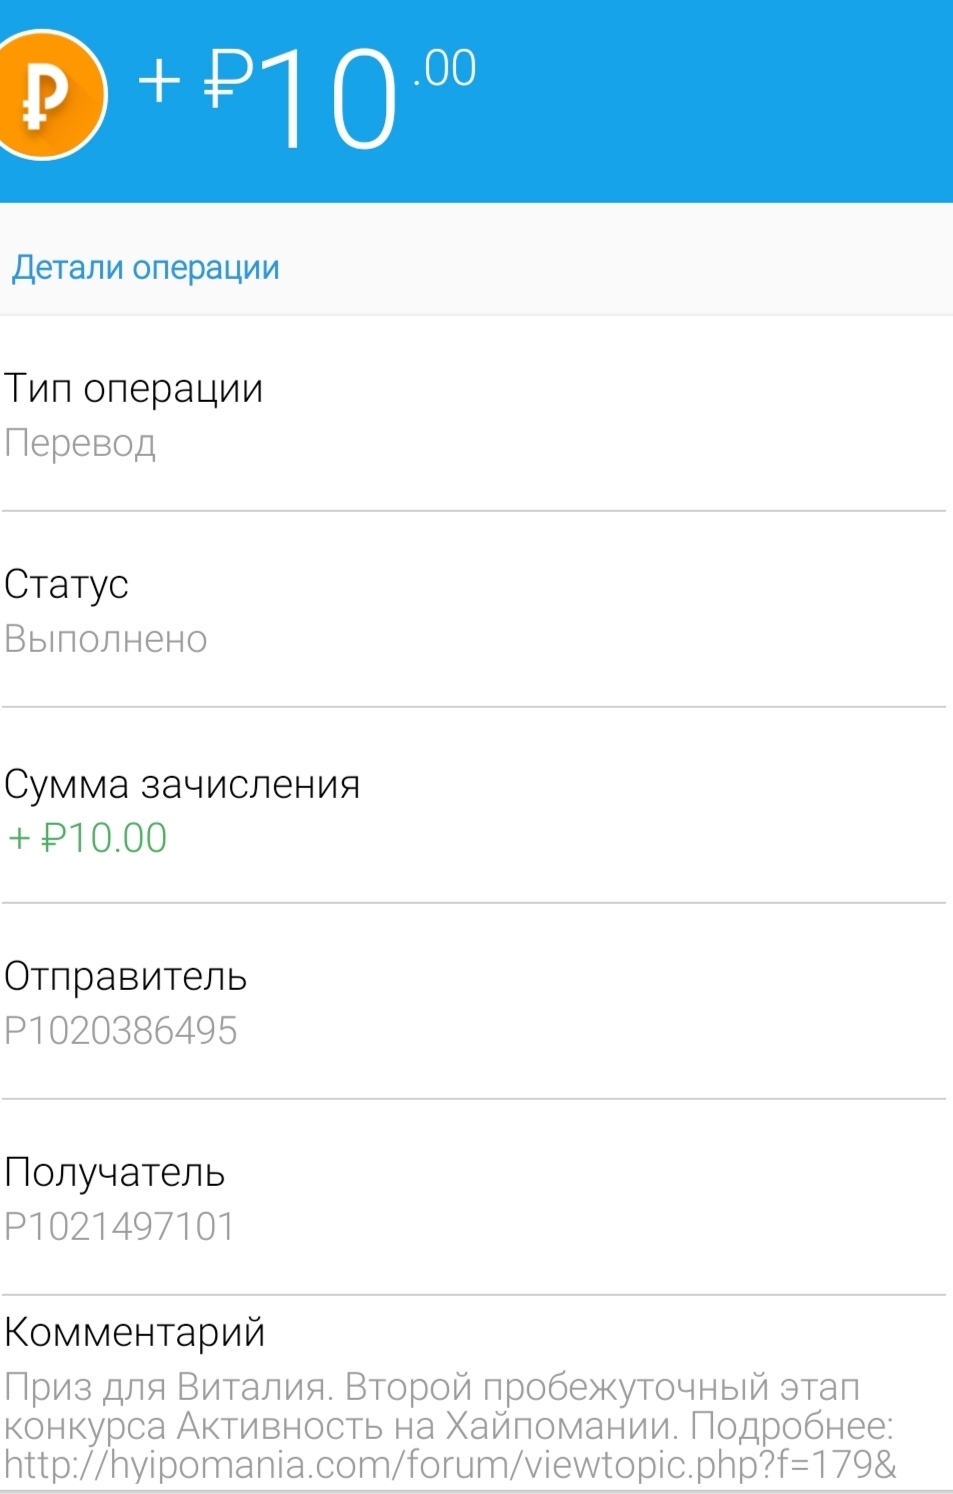Select the Детали операции section header
Screen dimensions: 953x1494
[145, 268]
